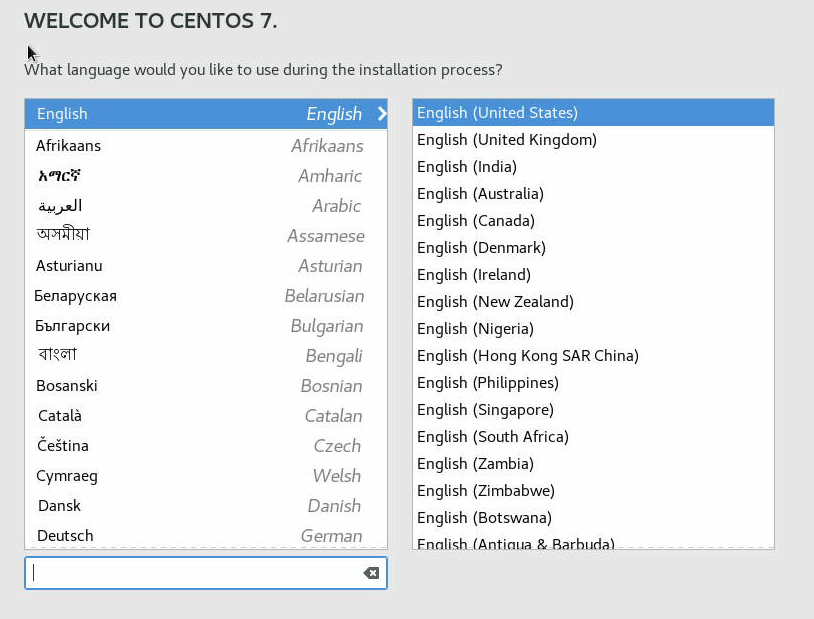Choose English (Singapore) locale
The height and width of the screenshot is (619, 814).
point(593,410)
